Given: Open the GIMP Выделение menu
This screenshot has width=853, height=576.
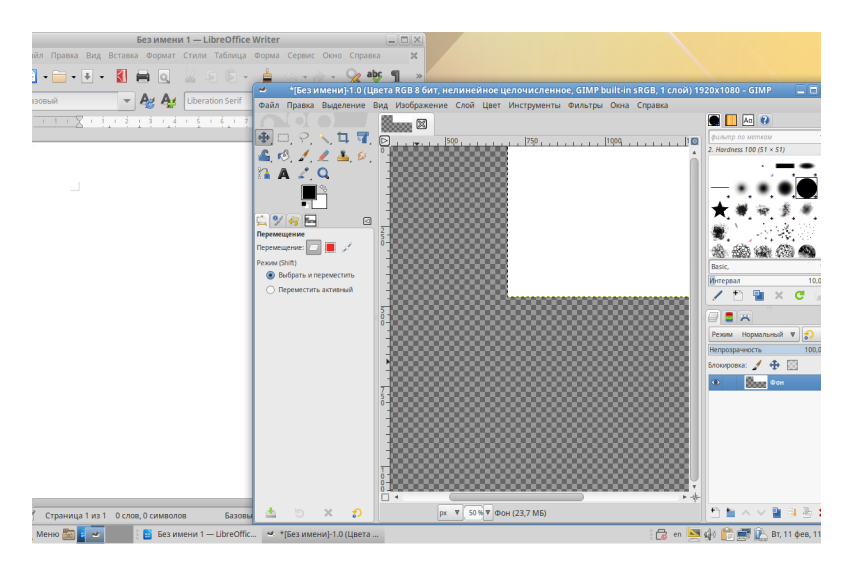Looking at the screenshot, I should pos(343,105).
